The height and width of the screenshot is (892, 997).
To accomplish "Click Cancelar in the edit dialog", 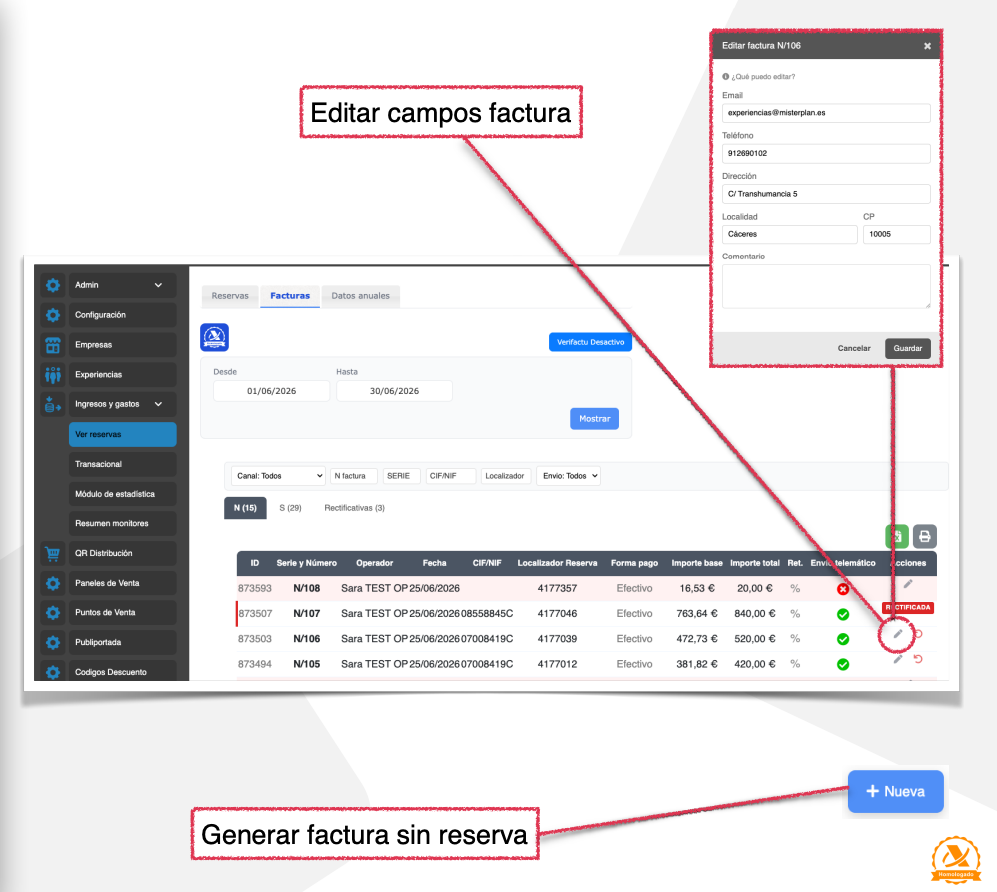I will pyautogui.click(x=854, y=348).
